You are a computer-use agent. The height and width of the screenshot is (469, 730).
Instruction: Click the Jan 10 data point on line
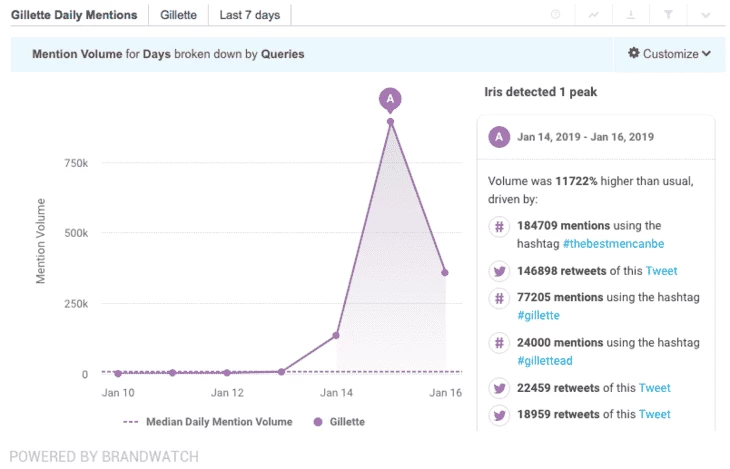click(x=118, y=374)
